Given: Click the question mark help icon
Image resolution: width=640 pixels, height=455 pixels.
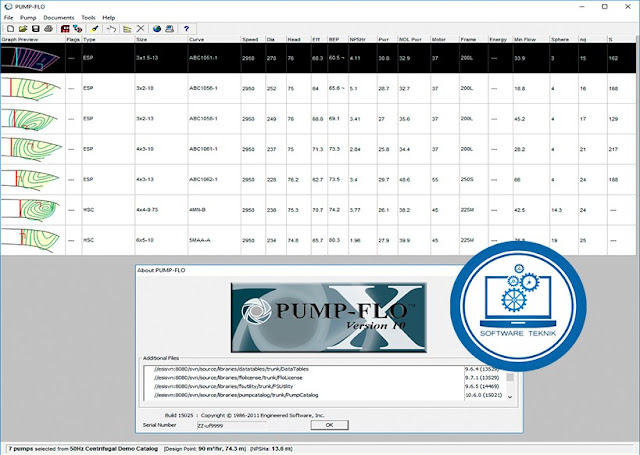Looking at the screenshot, I should [x=187, y=29].
